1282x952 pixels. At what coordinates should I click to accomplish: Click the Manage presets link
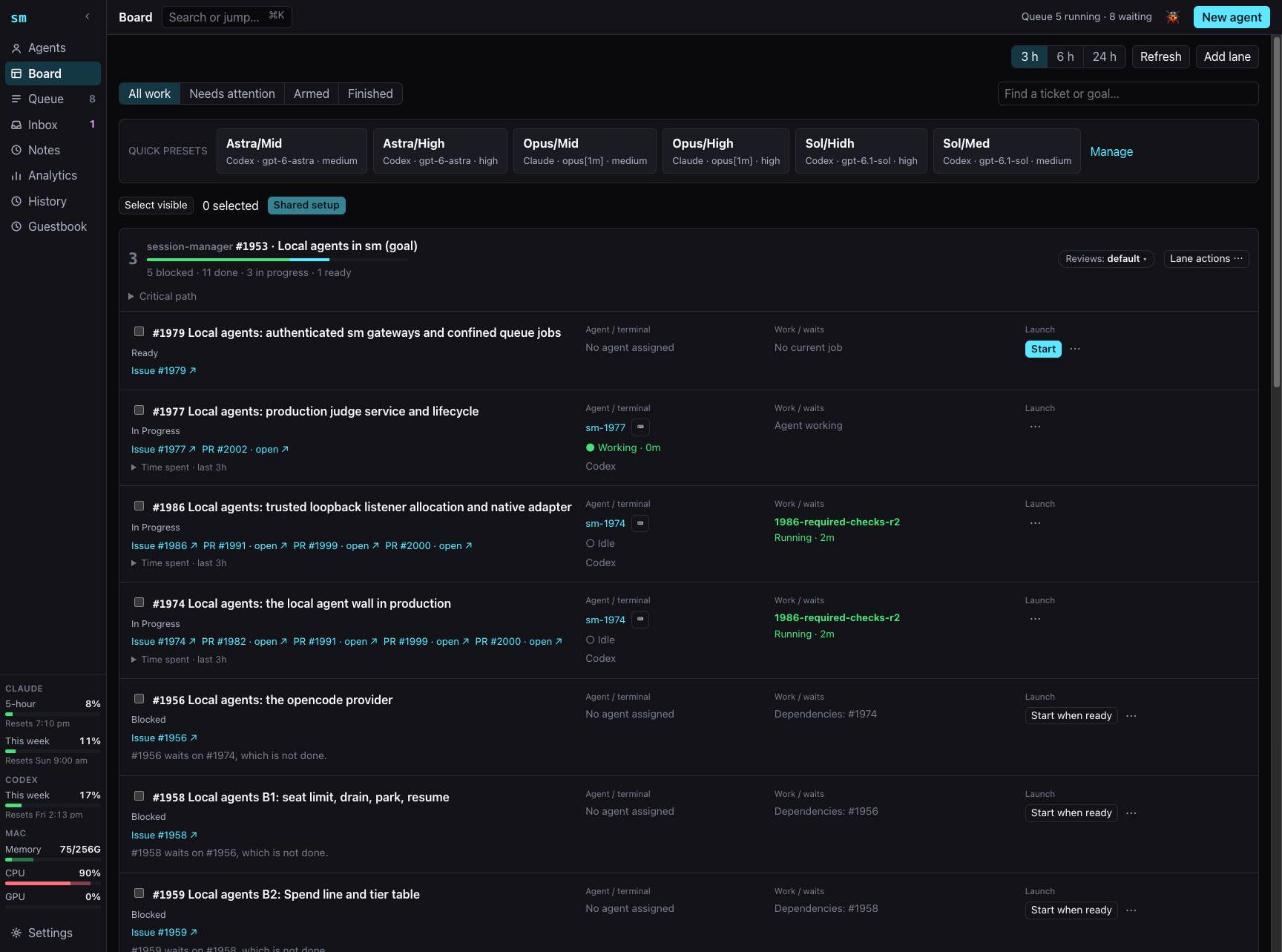pos(1111,152)
